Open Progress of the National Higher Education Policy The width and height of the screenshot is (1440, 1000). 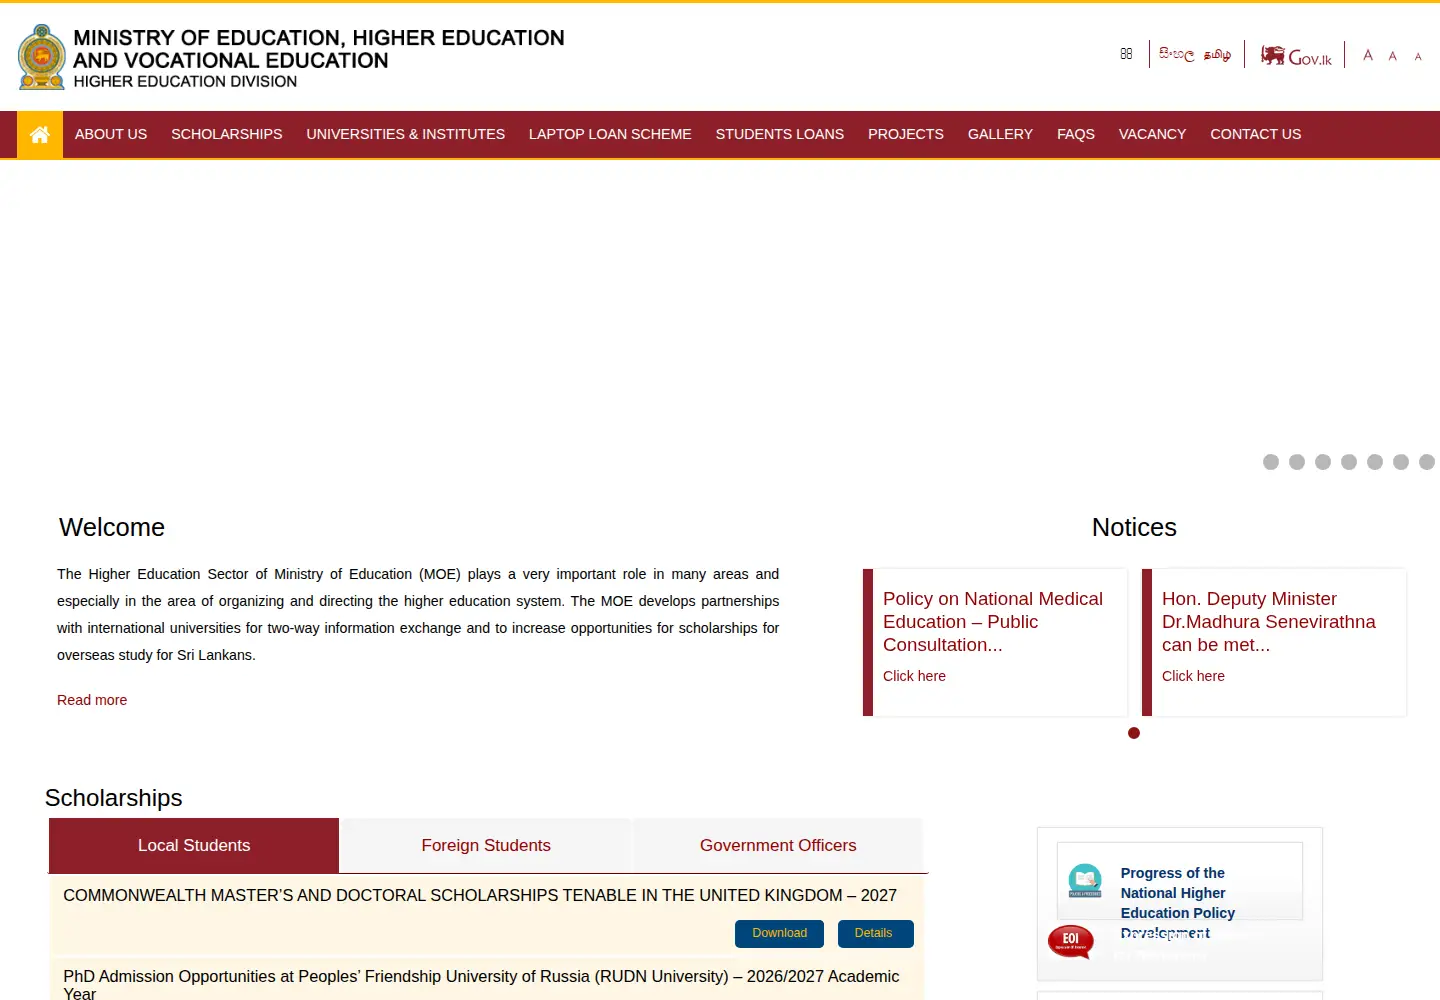coord(1178,903)
